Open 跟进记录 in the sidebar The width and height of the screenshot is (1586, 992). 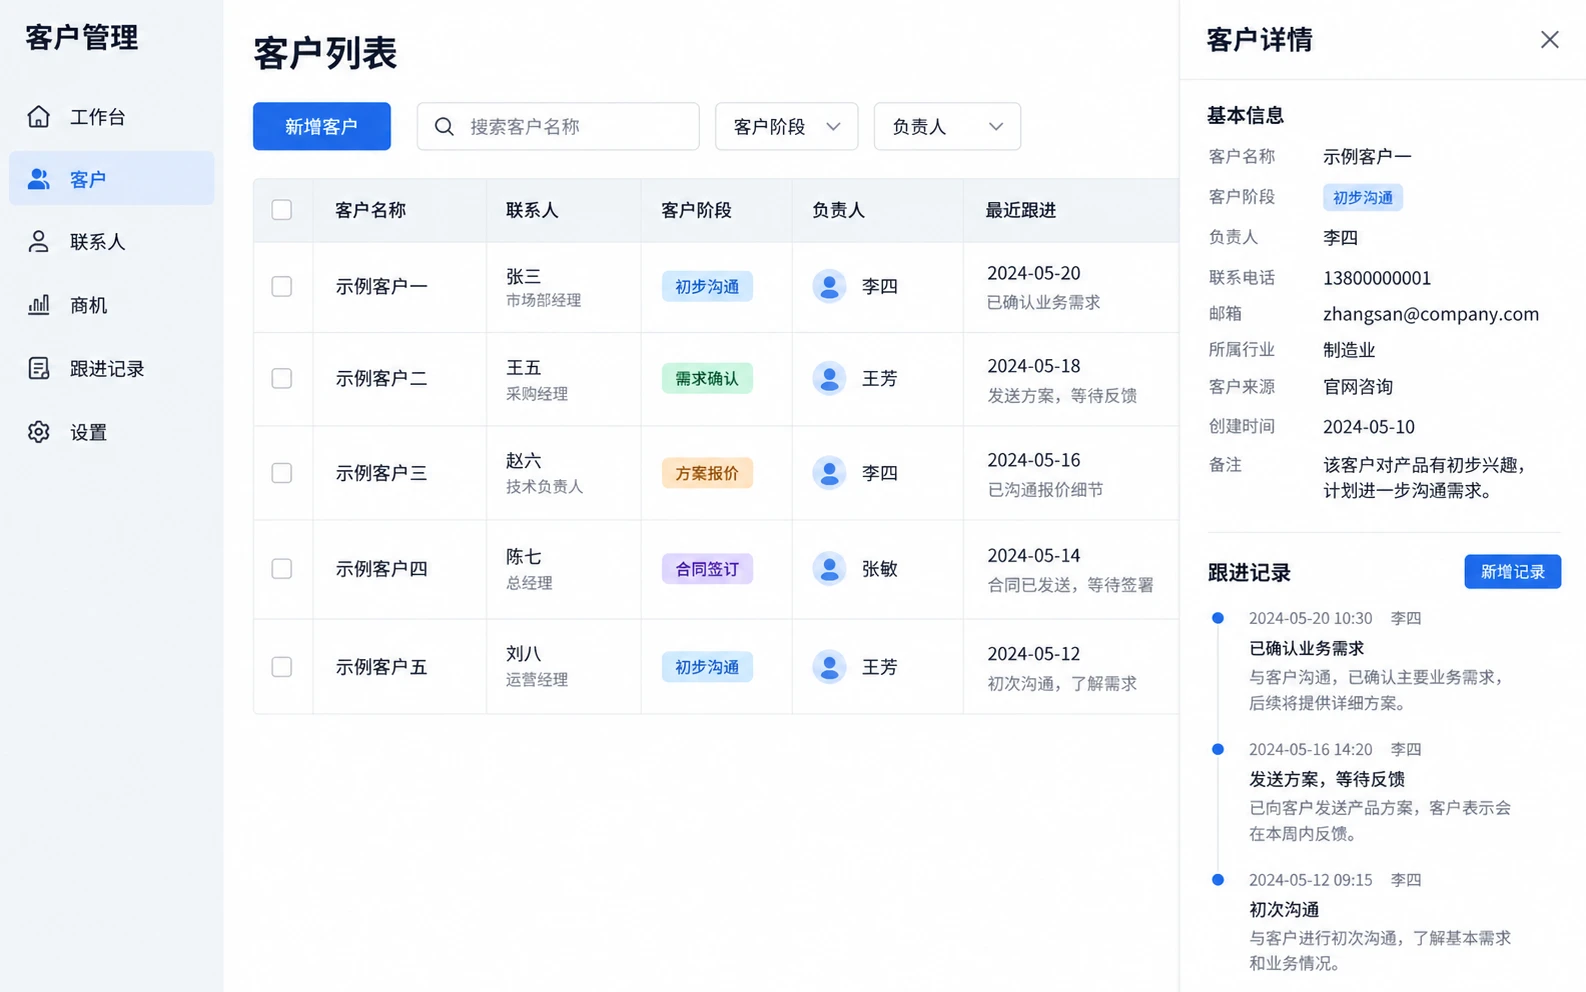coord(112,368)
